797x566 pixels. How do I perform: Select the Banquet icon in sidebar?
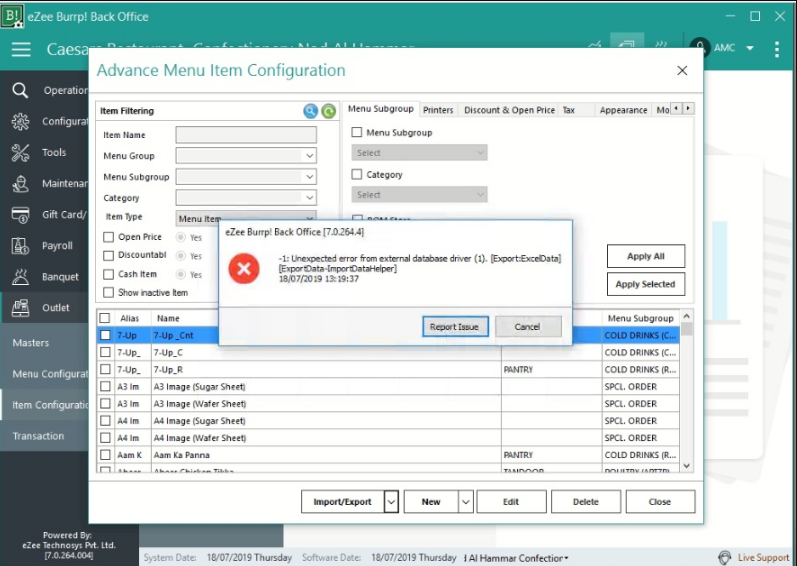[x=20, y=277]
